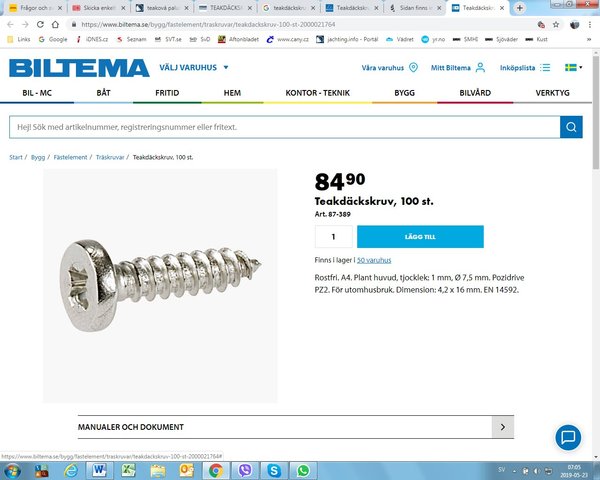Open the live chat bubble icon
This screenshot has height=480, width=600.
568,437
